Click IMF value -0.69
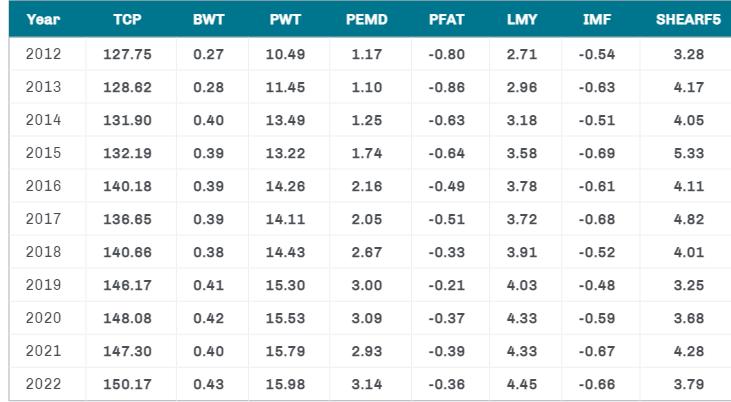The width and height of the screenshot is (731, 402). 595,153
